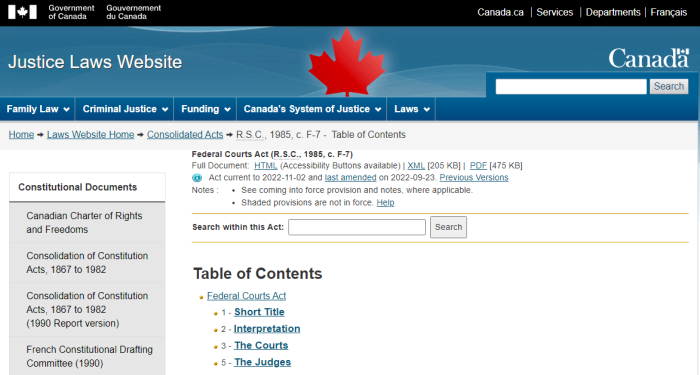Image resolution: width=700 pixels, height=375 pixels.
Task: Open the Family Law dropdown menu
Action: tap(38, 109)
